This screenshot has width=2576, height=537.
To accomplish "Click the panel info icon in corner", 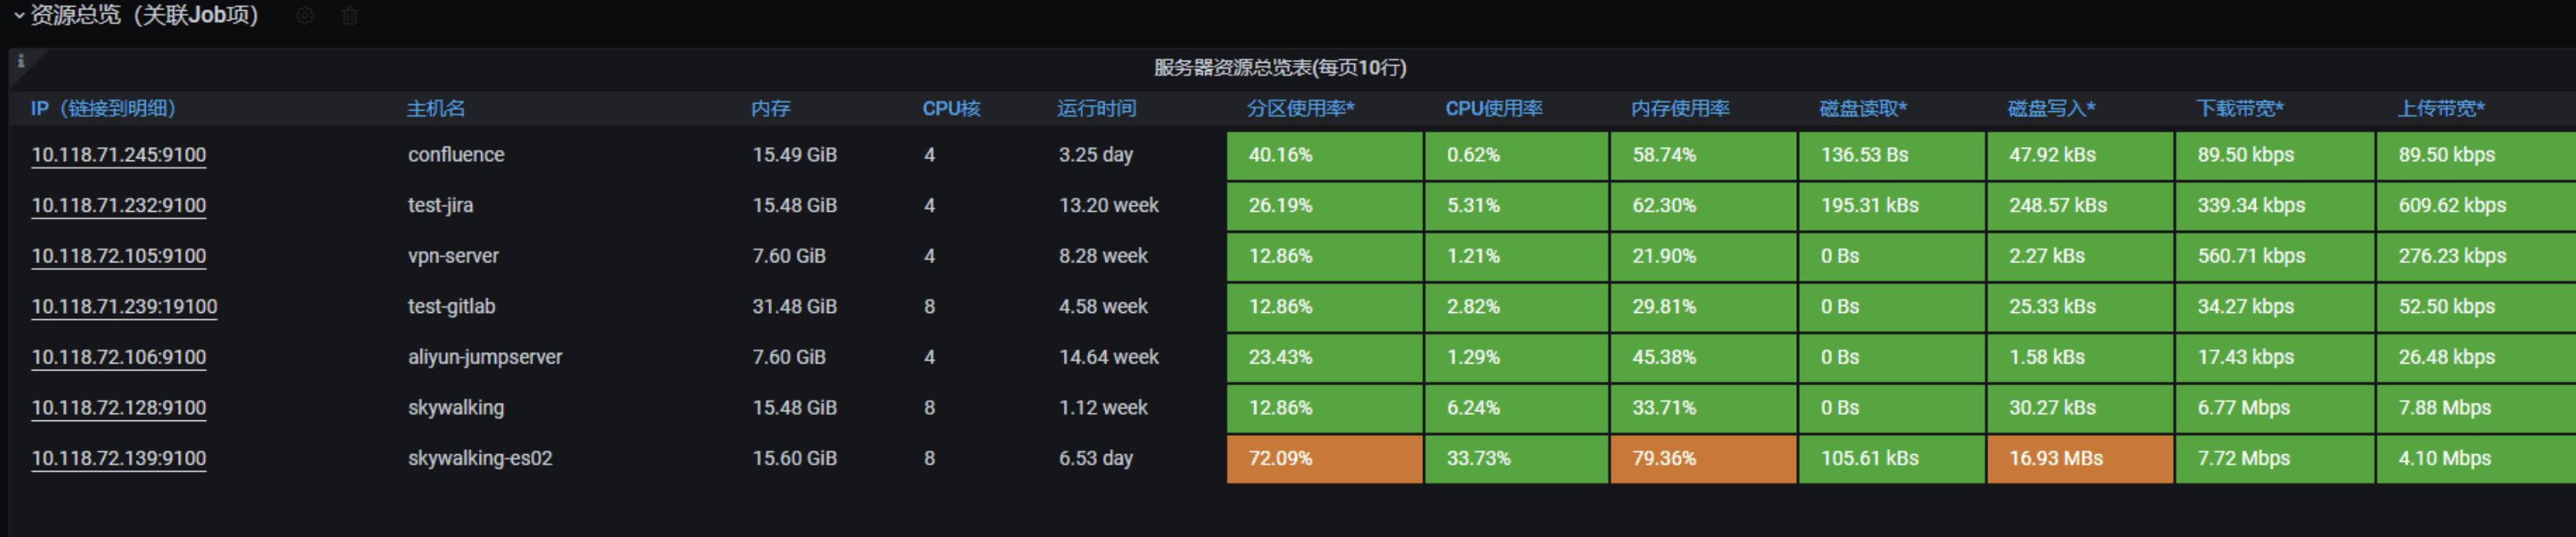I will pos(21,60).
